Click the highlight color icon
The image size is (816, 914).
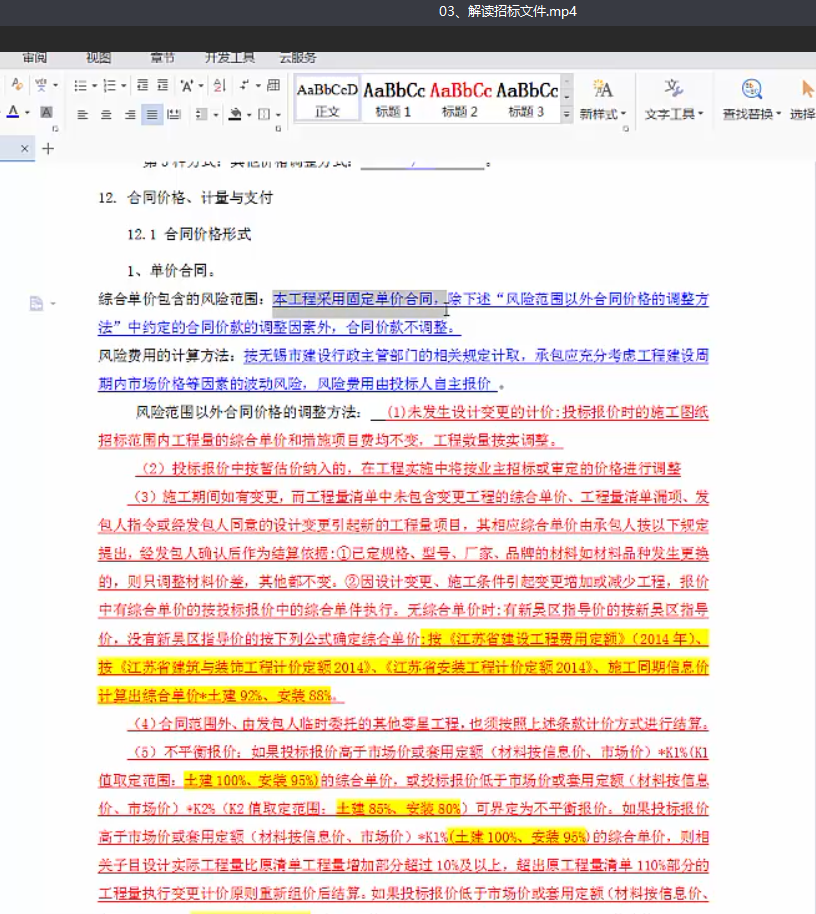[234, 111]
